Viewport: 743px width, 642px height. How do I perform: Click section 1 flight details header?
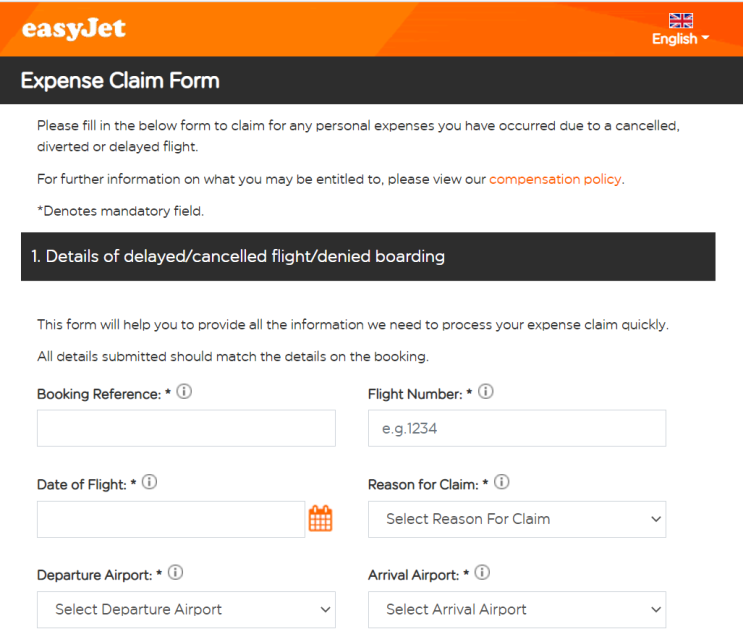[238, 257]
